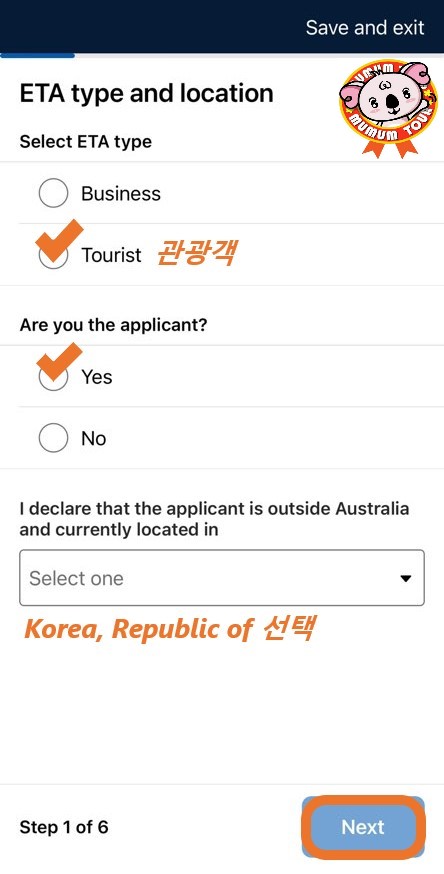Click the Yes label text
Viewport: 444px width, 874px height.
97,377
